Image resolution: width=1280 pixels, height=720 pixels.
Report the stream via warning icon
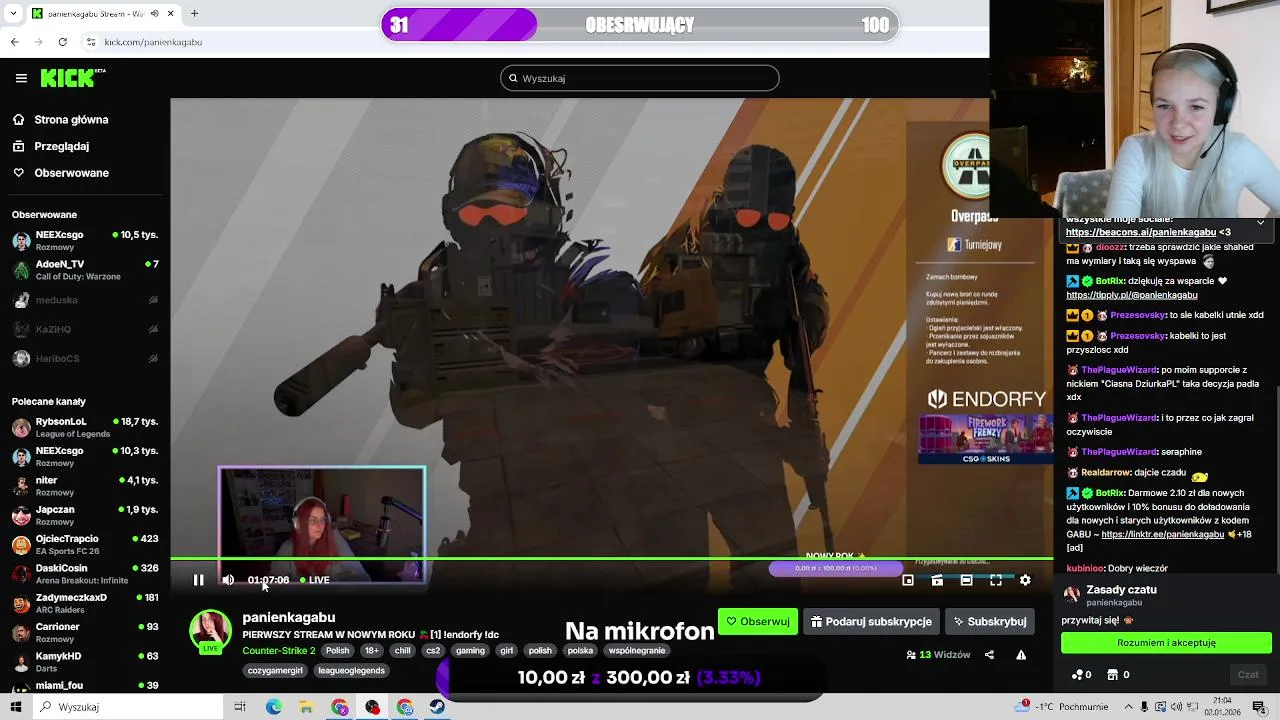pos(1021,655)
